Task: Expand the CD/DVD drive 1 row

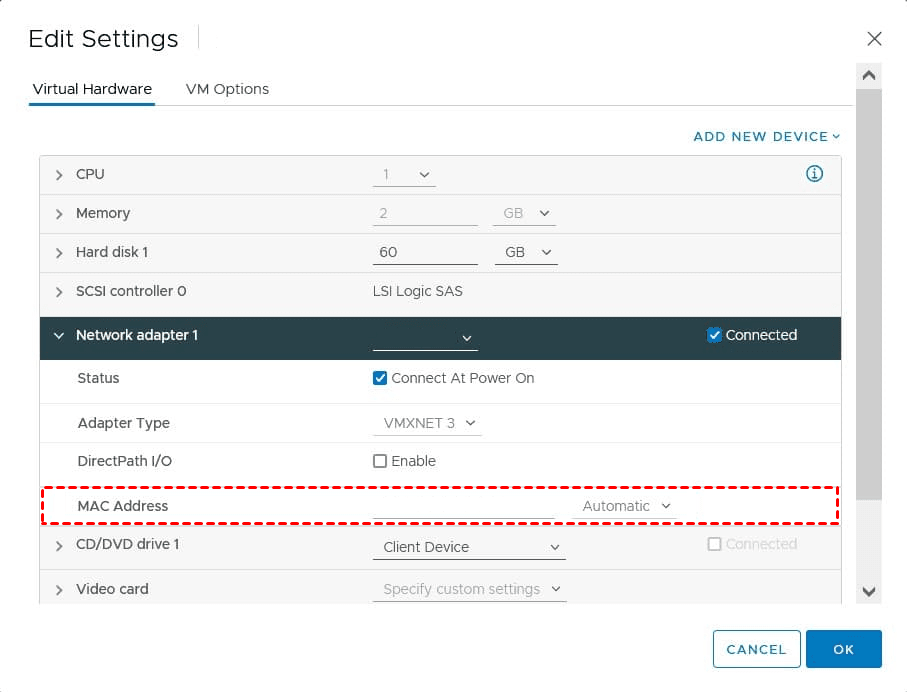Action: pyautogui.click(x=59, y=545)
